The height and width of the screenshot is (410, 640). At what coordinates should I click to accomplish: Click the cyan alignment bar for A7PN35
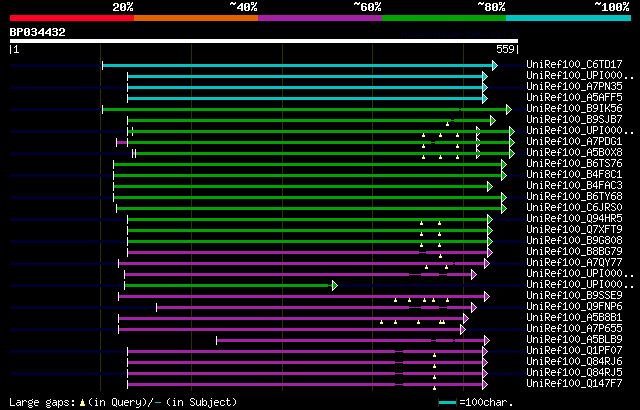[x=305, y=87]
